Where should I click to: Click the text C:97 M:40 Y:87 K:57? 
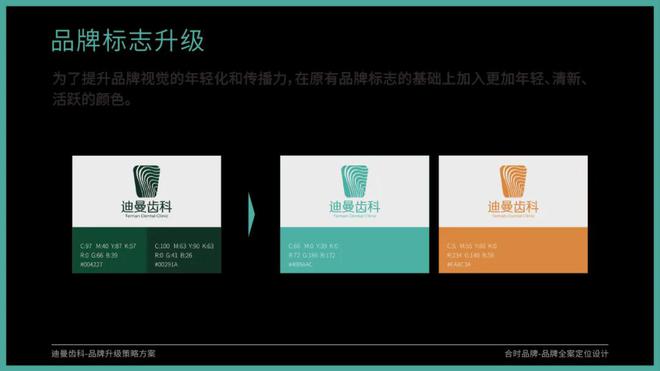108,246
